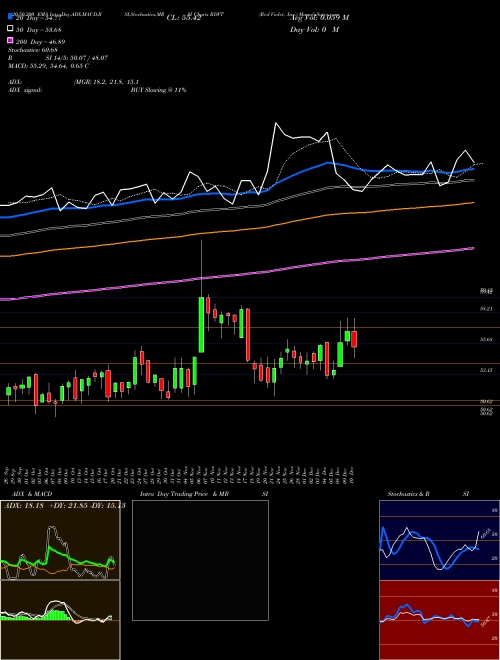Open the blue-background Stochastics mini chart

(x=439, y=540)
